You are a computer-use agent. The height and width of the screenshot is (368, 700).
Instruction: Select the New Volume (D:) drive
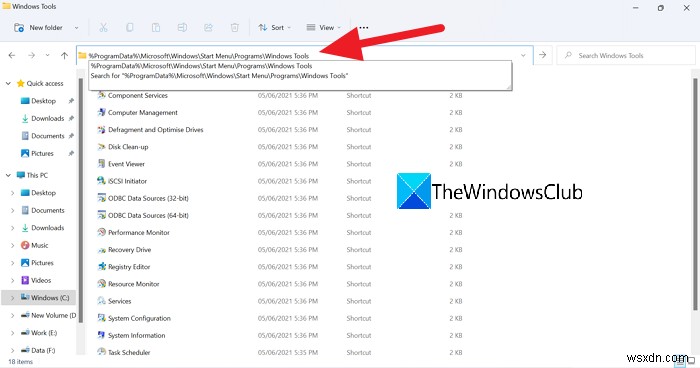click(x=49, y=315)
